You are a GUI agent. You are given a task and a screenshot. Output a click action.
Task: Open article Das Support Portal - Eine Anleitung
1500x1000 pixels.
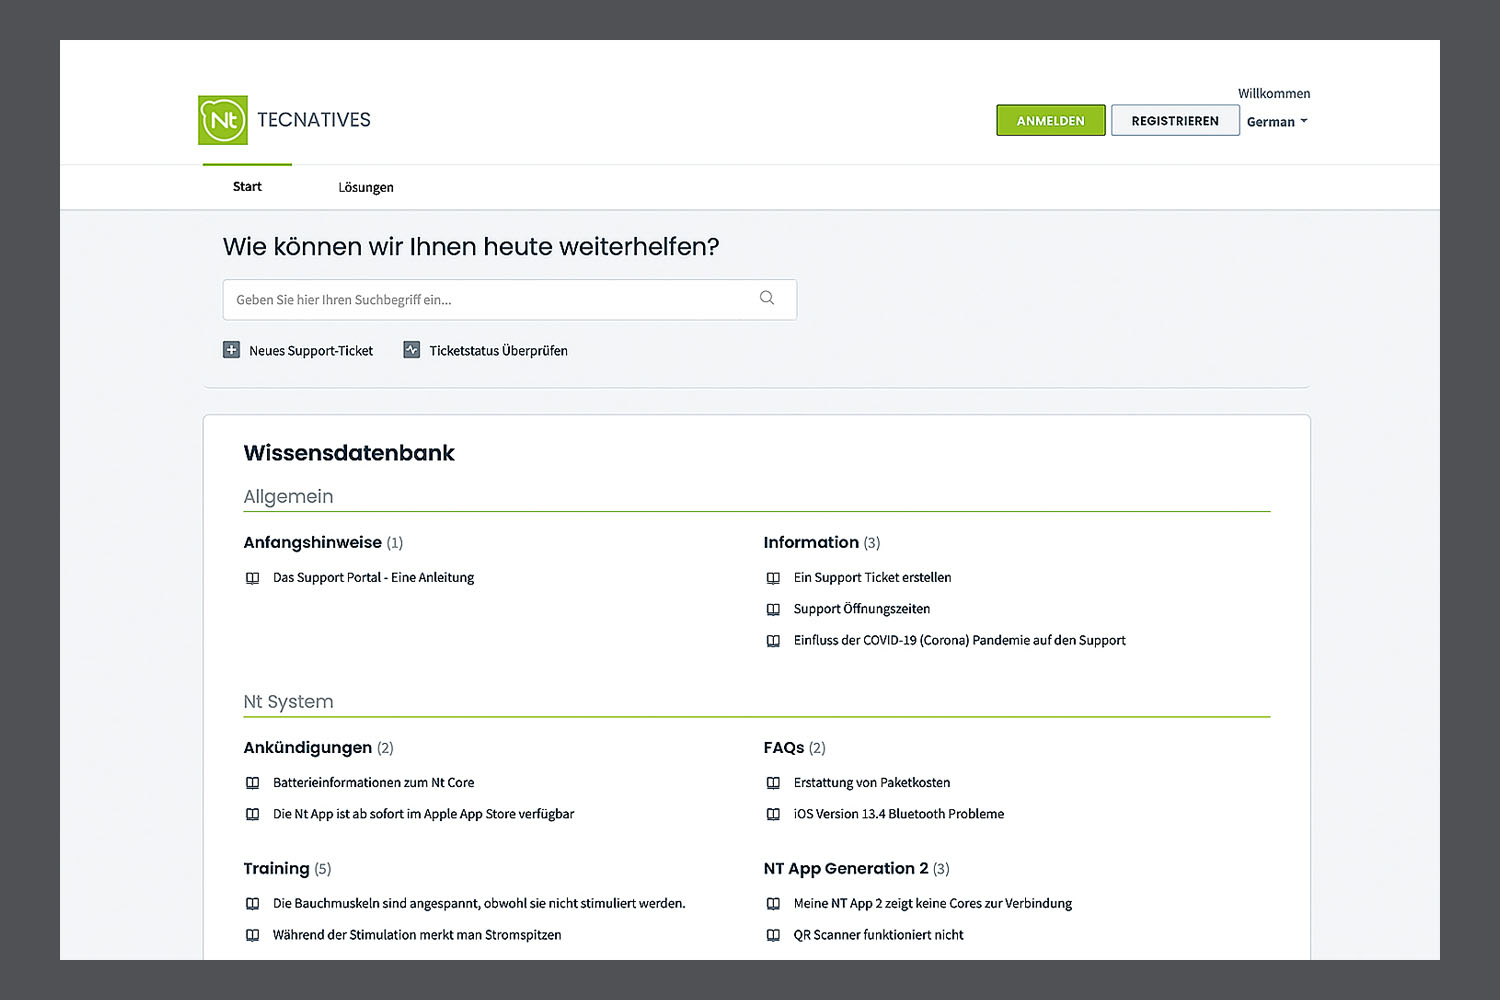(x=374, y=578)
